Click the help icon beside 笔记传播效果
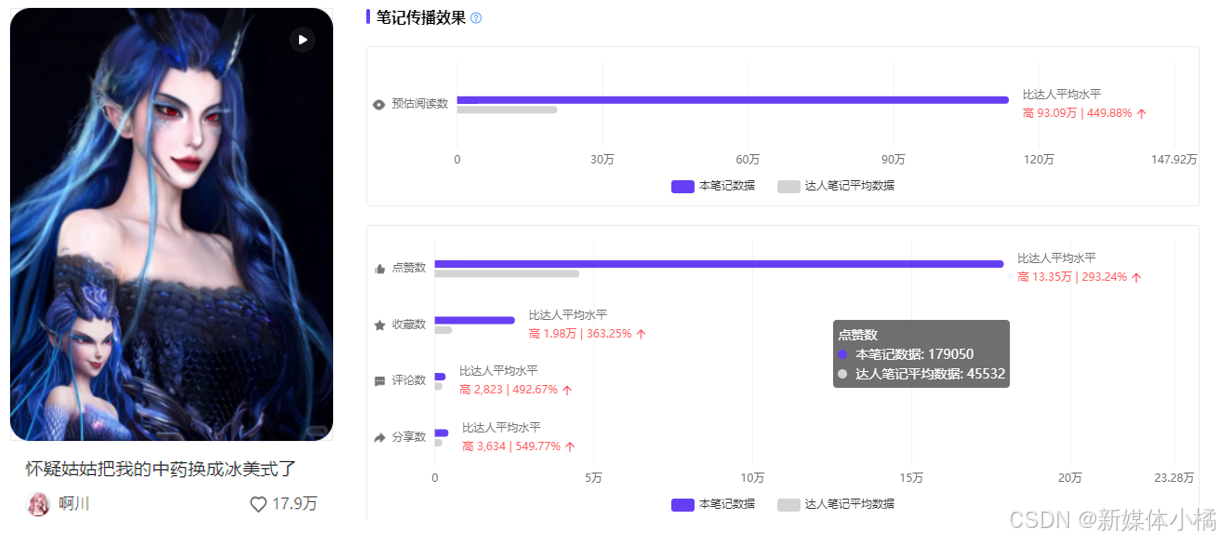1220x539 pixels. (x=476, y=18)
